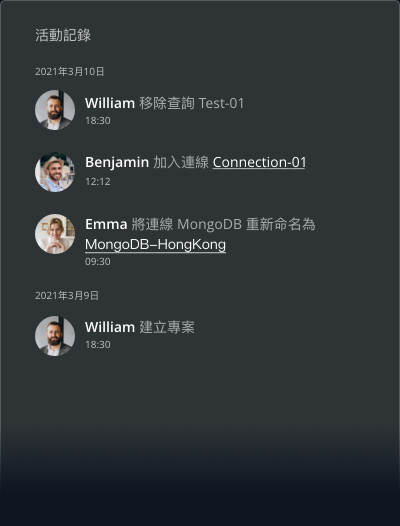The height and width of the screenshot is (526, 400).
Task: Click the 18:30 timestamp under 建立專案
Action: coord(98,345)
